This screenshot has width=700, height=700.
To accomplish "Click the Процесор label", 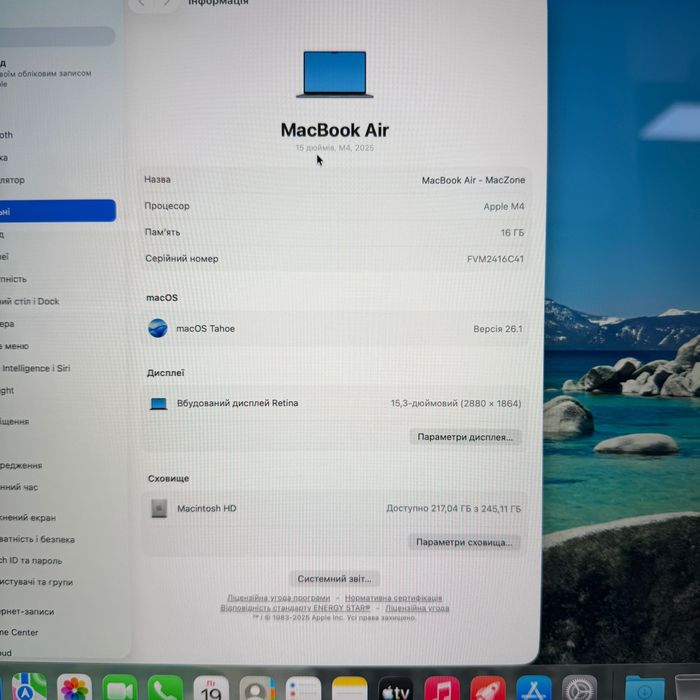I will (167, 206).
